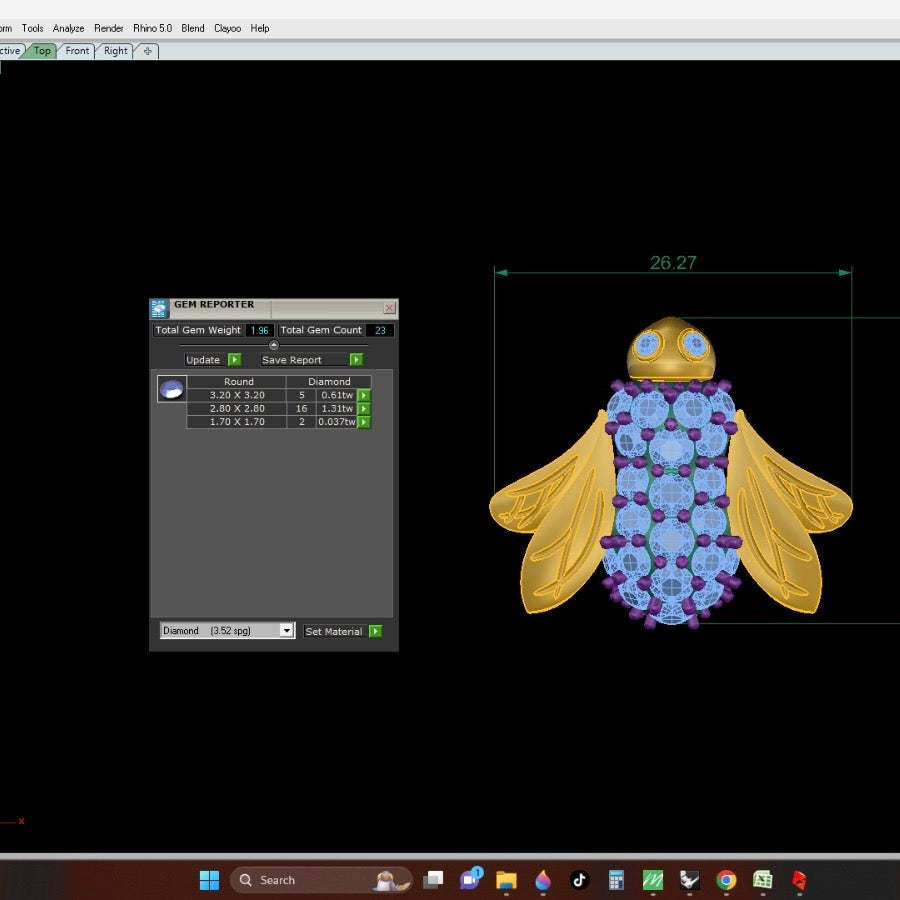This screenshot has height=900, width=900.
Task: Open the Render menu
Action: [x=109, y=29]
